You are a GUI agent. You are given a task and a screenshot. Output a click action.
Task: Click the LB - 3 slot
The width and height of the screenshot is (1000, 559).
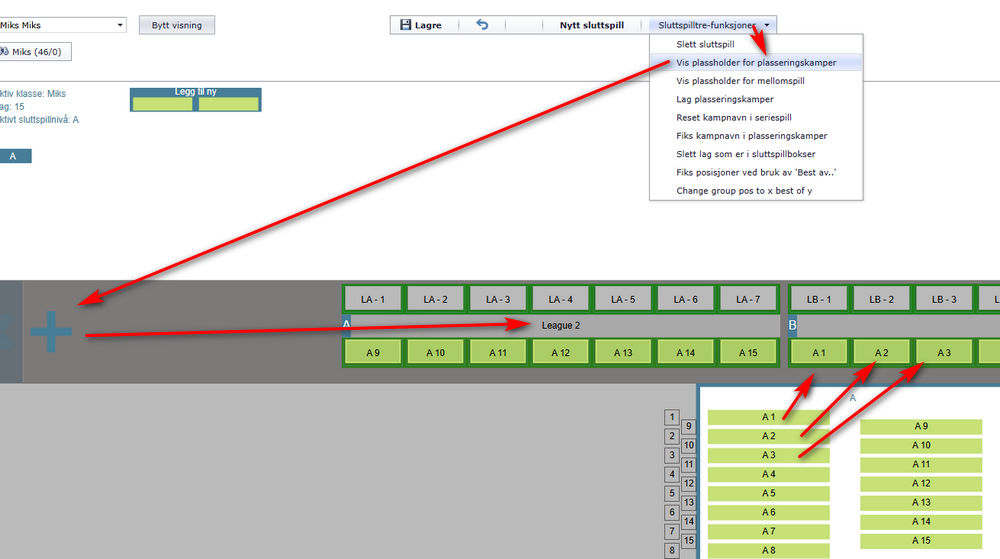point(944,299)
